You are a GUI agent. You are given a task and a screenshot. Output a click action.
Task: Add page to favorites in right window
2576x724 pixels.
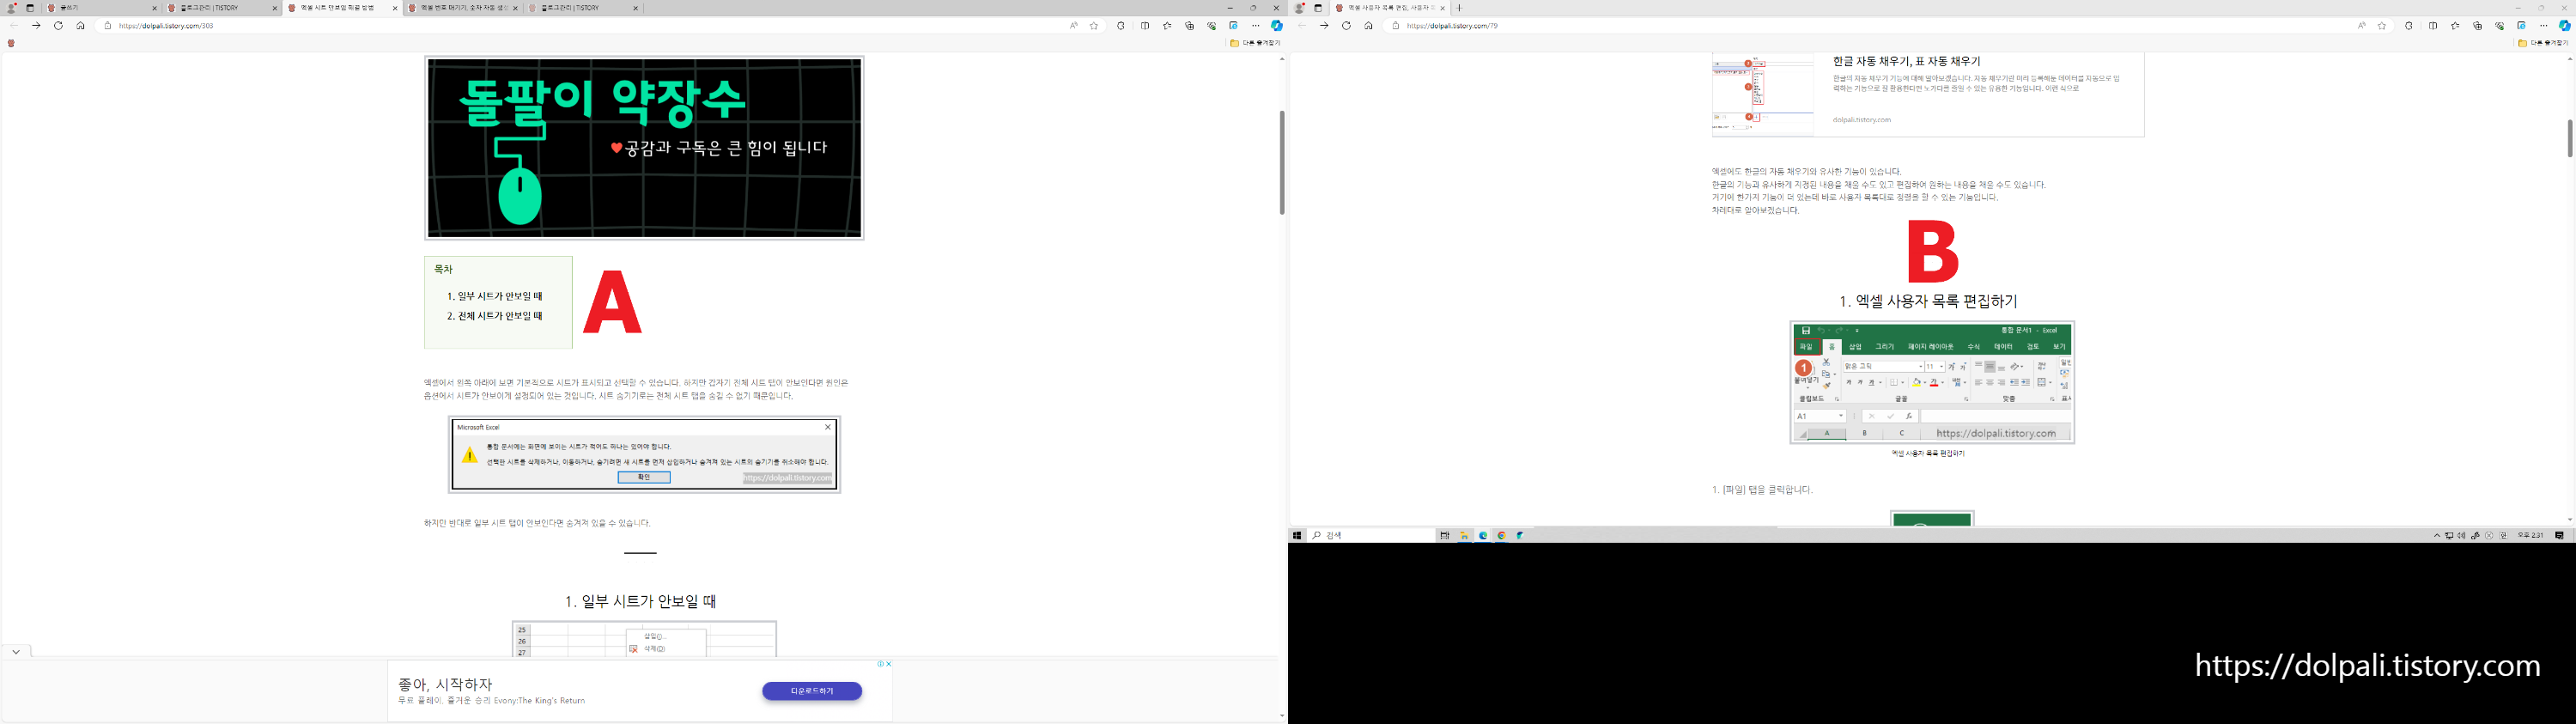point(2382,26)
